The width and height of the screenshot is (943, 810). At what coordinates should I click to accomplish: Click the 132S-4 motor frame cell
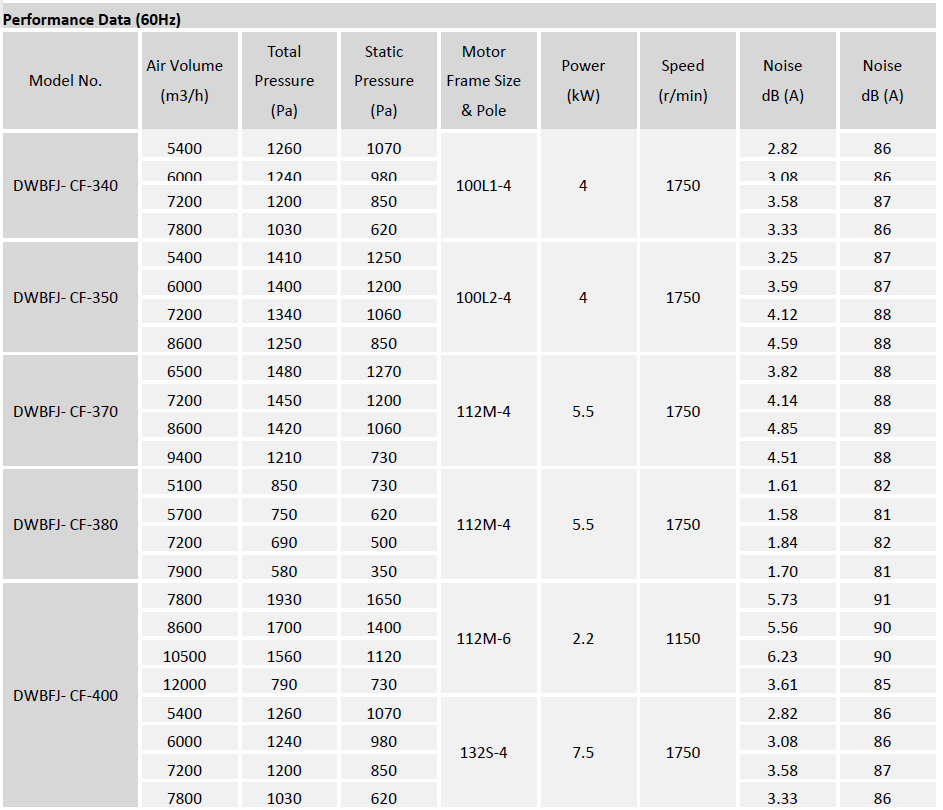(x=484, y=753)
